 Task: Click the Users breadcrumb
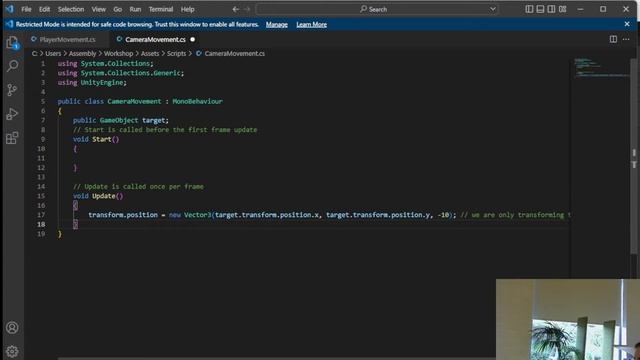click(x=53, y=53)
